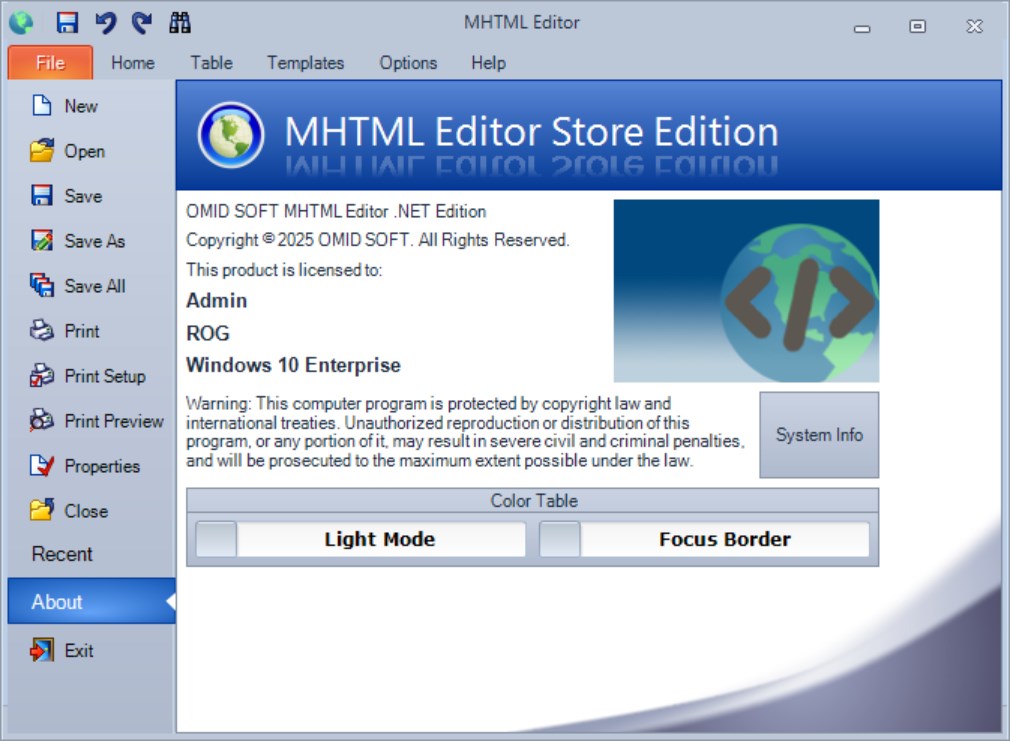The width and height of the screenshot is (1010, 741).
Task: Click the Save All icon
Action: (42, 285)
